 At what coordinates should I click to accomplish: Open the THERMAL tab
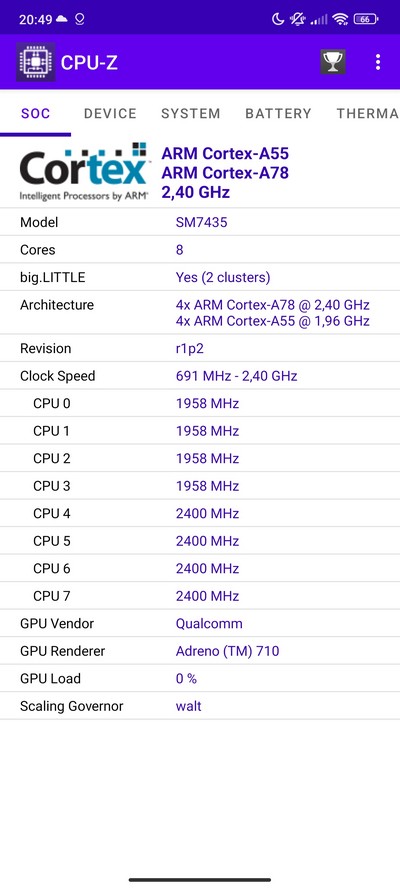coord(368,113)
